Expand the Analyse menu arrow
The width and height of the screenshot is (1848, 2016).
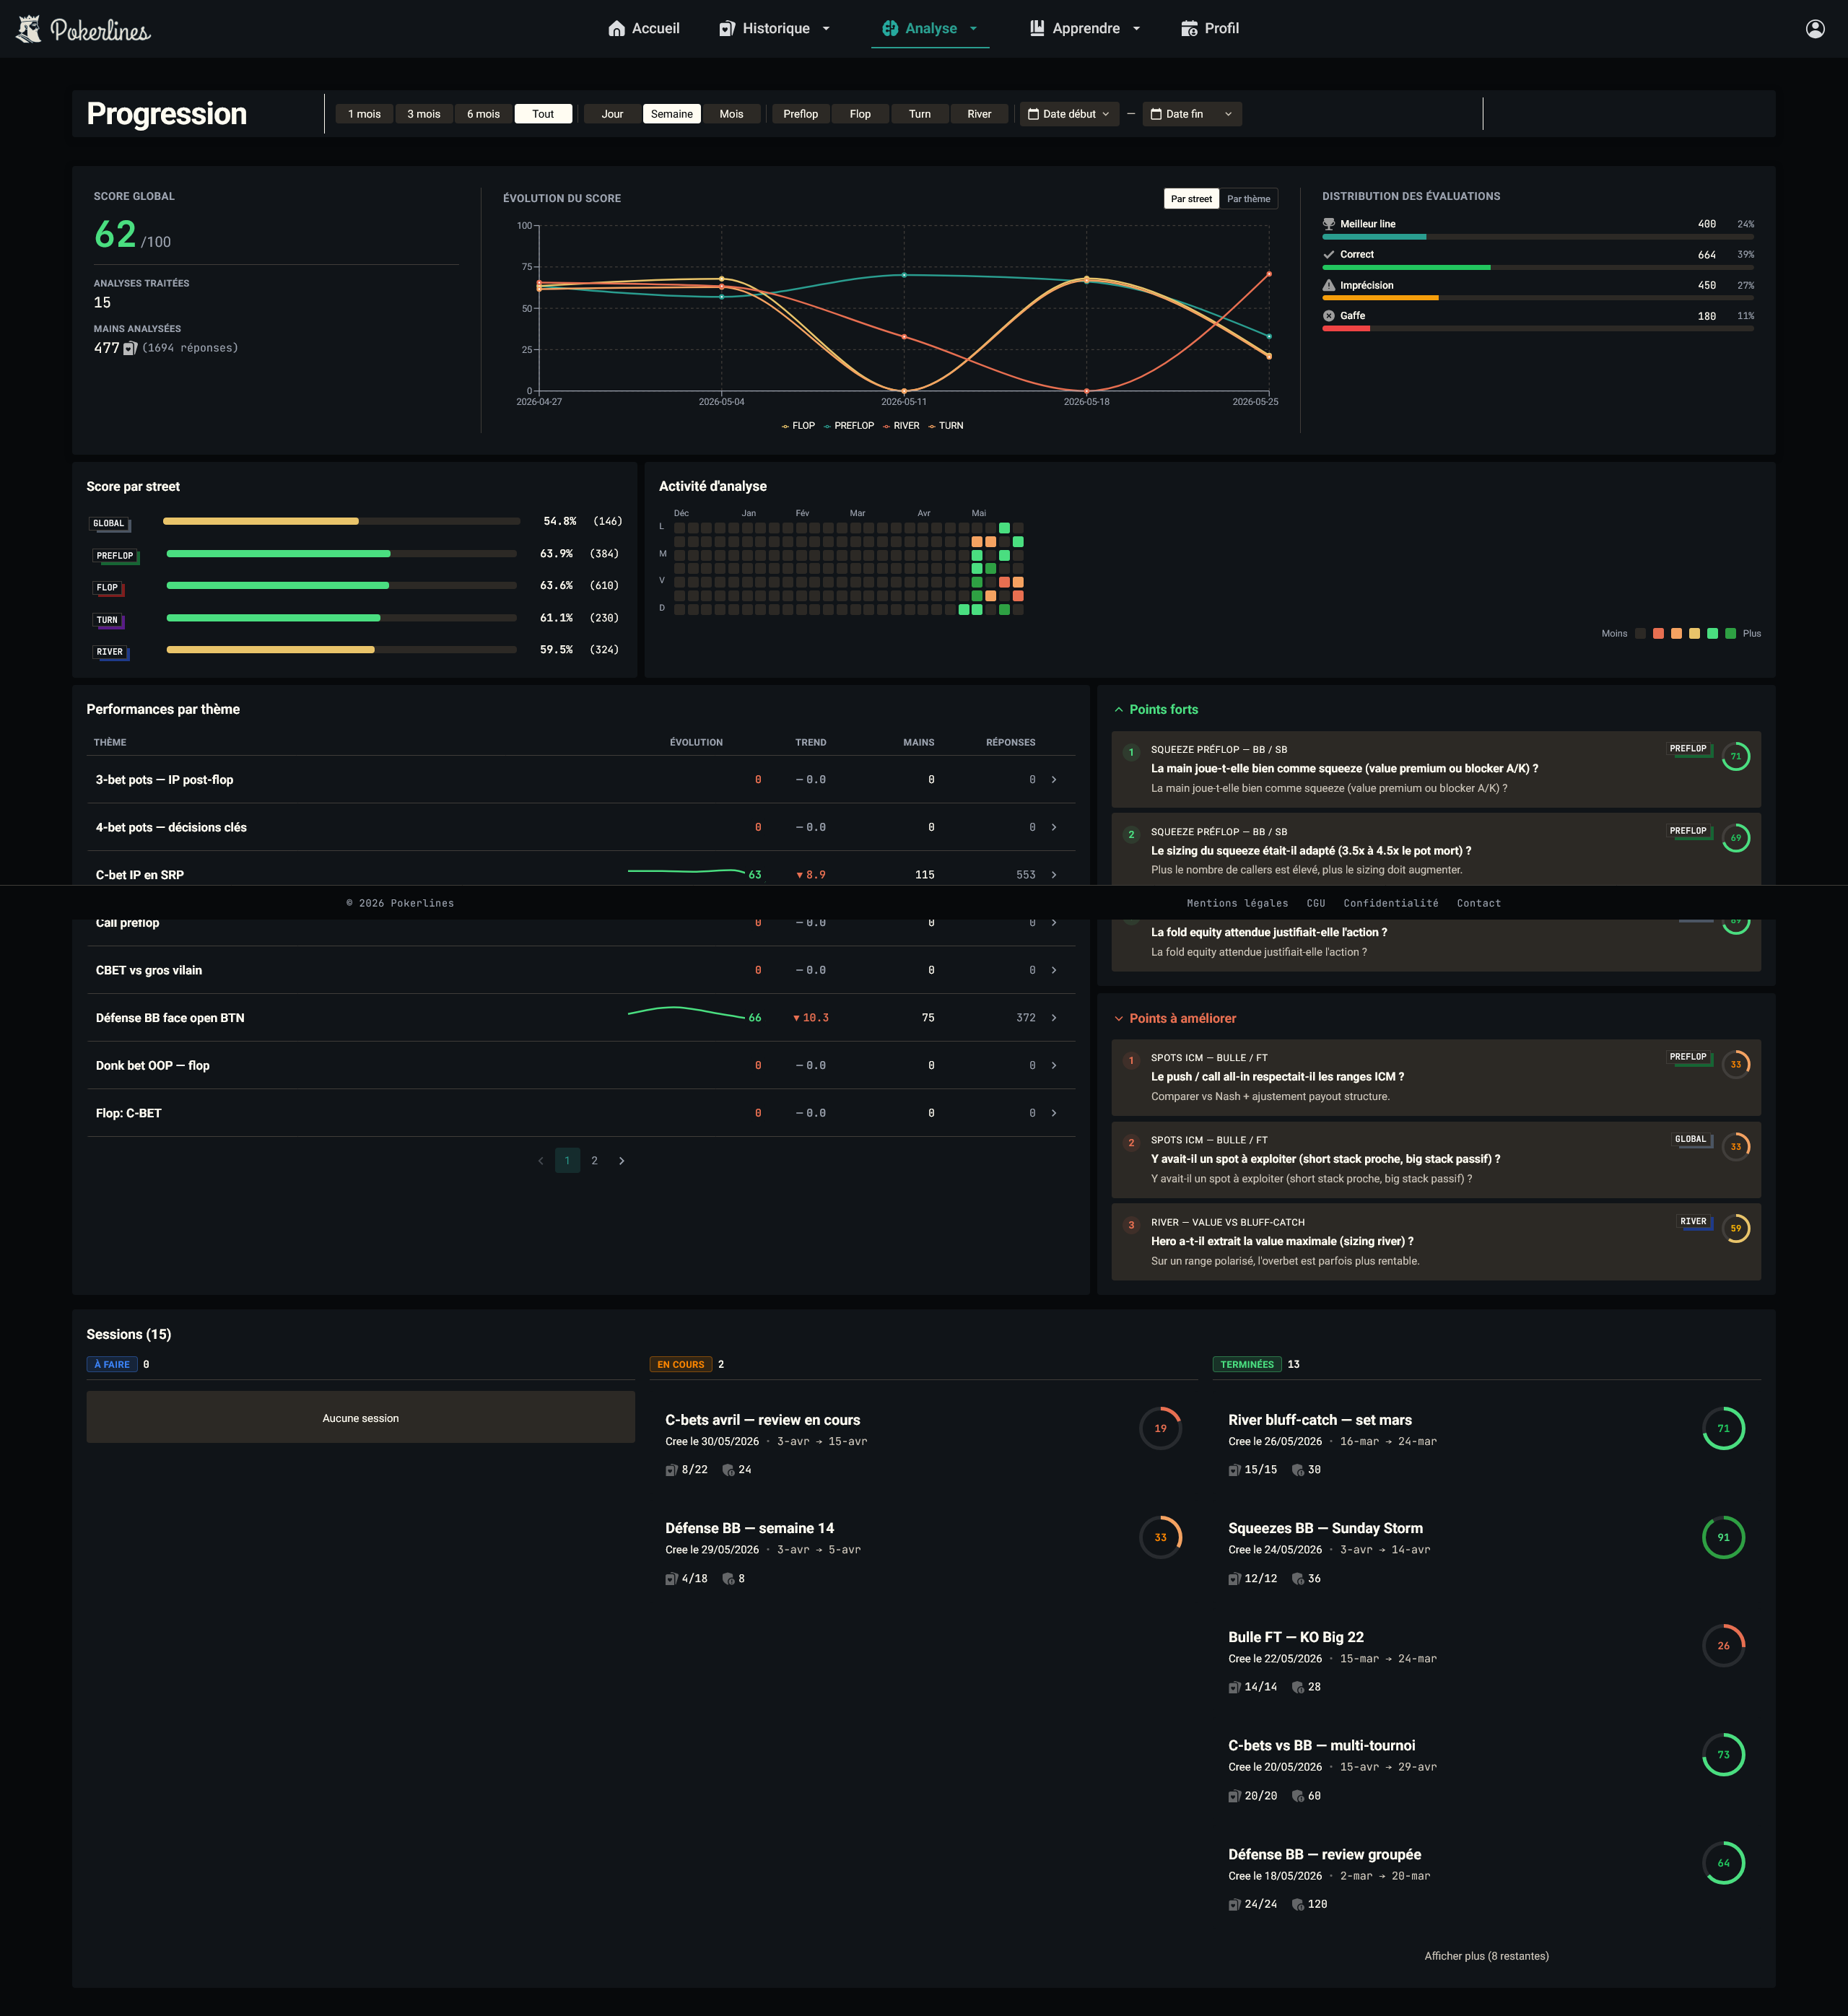(973, 29)
